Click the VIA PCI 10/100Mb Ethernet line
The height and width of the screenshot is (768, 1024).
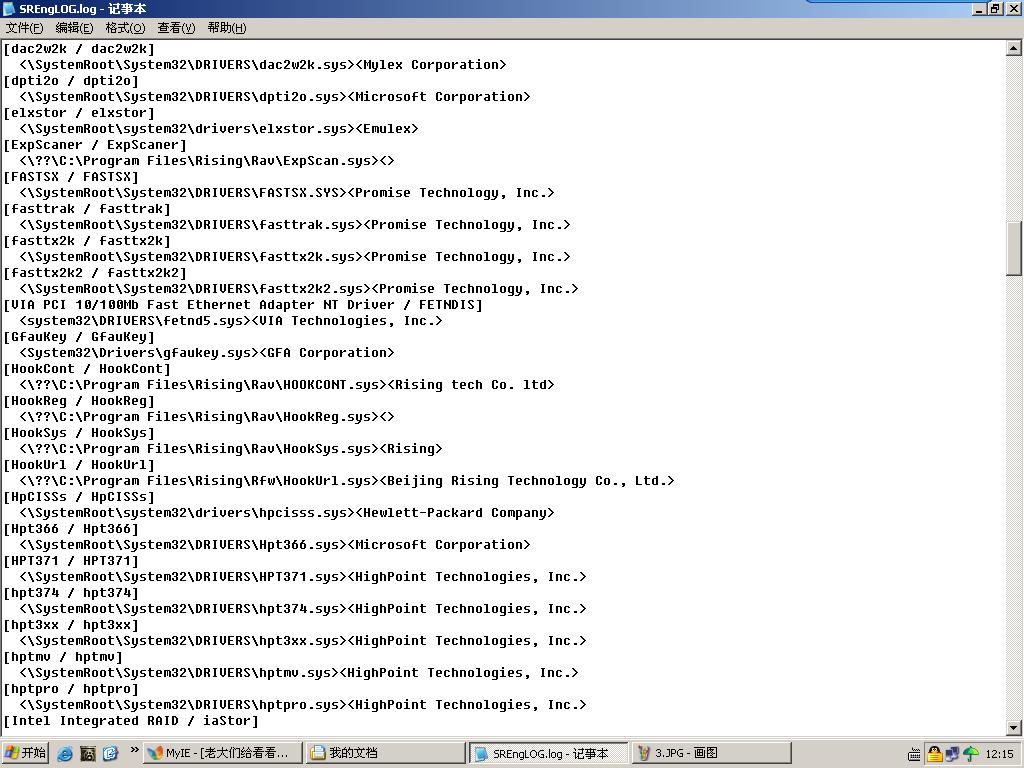click(243, 304)
